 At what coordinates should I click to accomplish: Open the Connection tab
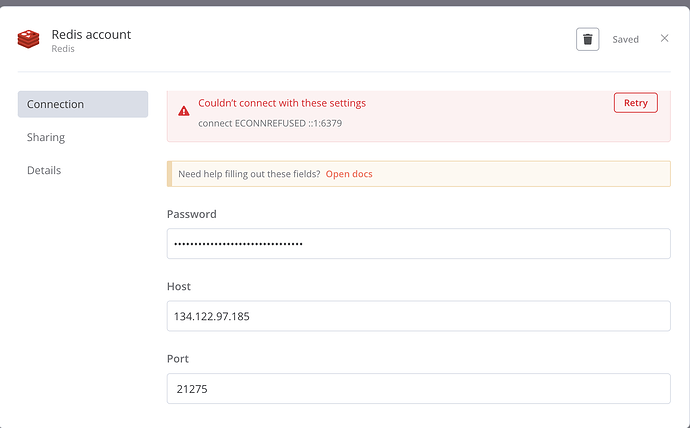tap(83, 104)
